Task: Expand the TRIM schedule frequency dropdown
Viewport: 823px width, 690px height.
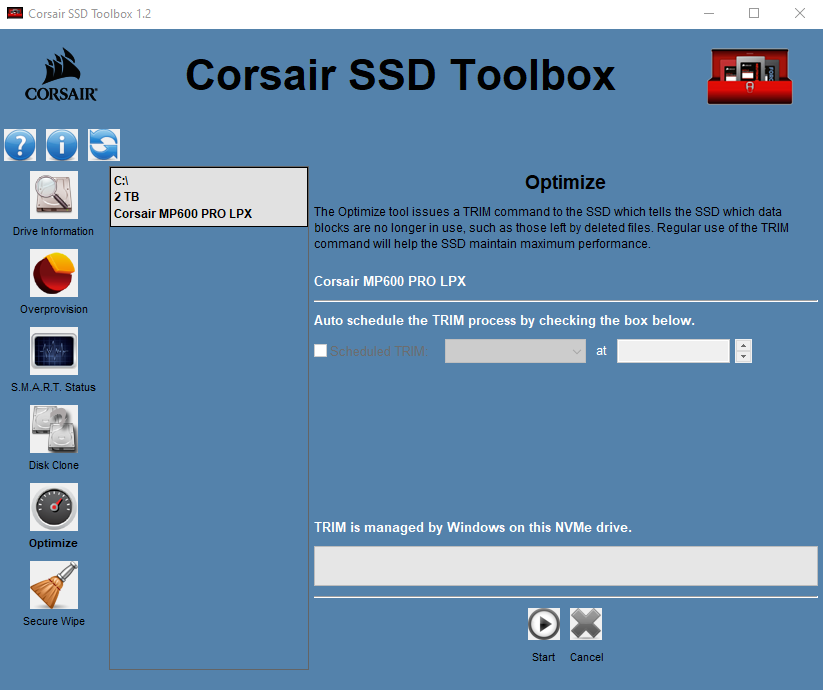Action: point(515,351)
